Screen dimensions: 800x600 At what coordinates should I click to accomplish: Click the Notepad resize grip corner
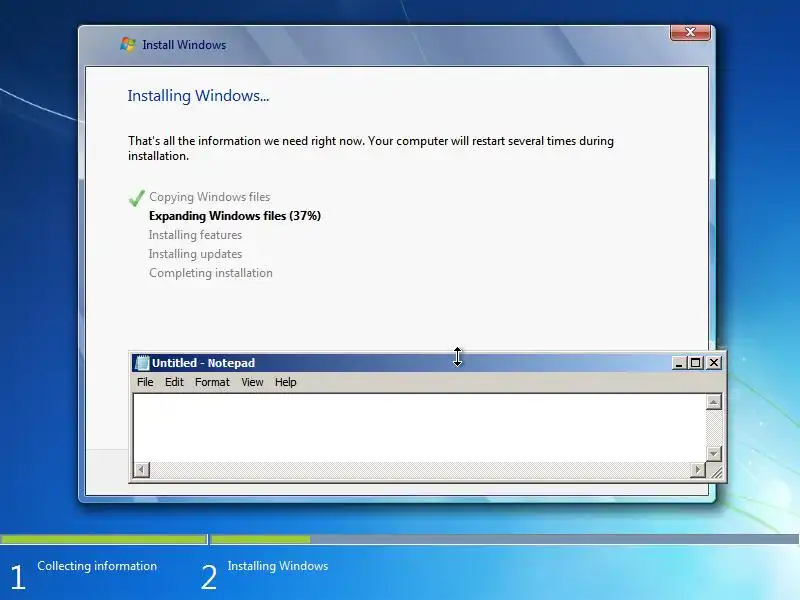pyautogui.click(x=716, y=472)
